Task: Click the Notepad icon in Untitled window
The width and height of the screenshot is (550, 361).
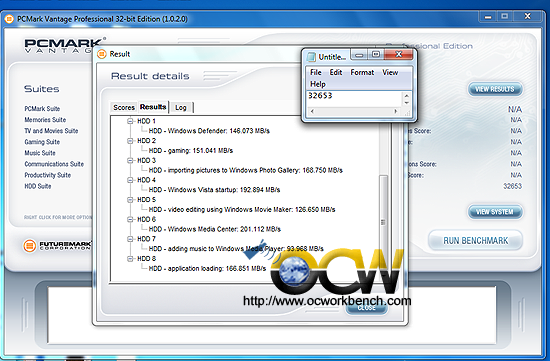Action: [x=311, y=56]
